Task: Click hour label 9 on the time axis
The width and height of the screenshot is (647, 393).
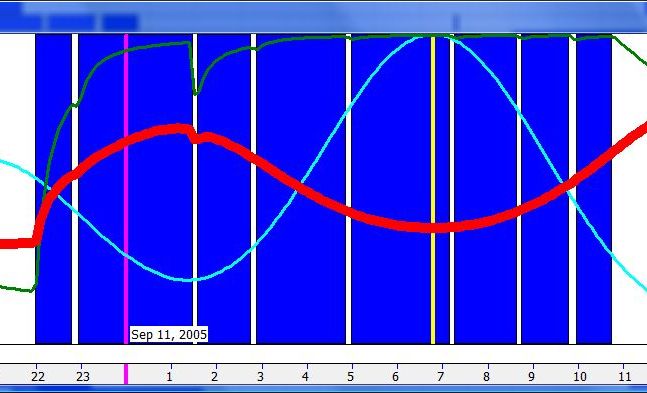Action: 532,377
